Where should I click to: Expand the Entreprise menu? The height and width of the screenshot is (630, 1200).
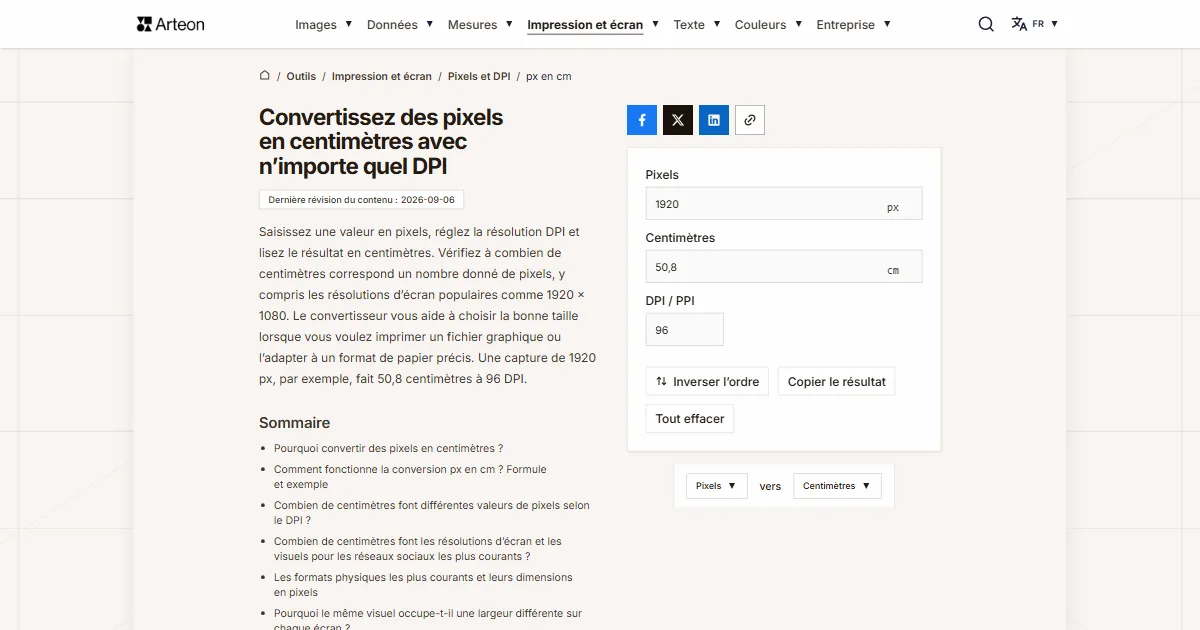pos(853,24)
